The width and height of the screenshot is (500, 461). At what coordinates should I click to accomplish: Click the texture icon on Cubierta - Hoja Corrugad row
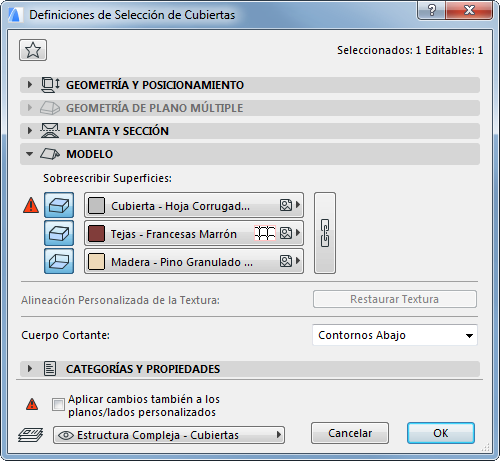pos(286,205)
